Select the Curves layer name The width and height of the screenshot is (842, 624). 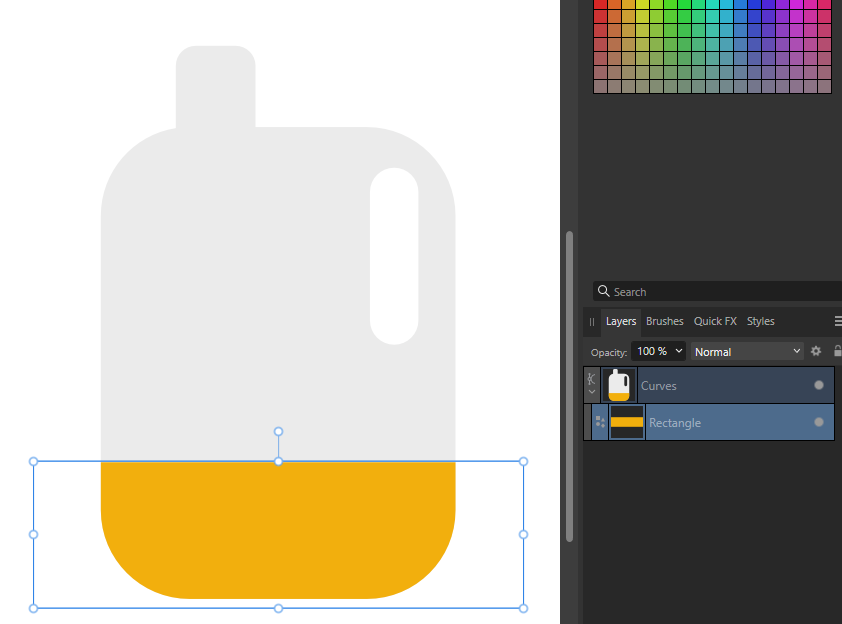(x=658, y=386)
